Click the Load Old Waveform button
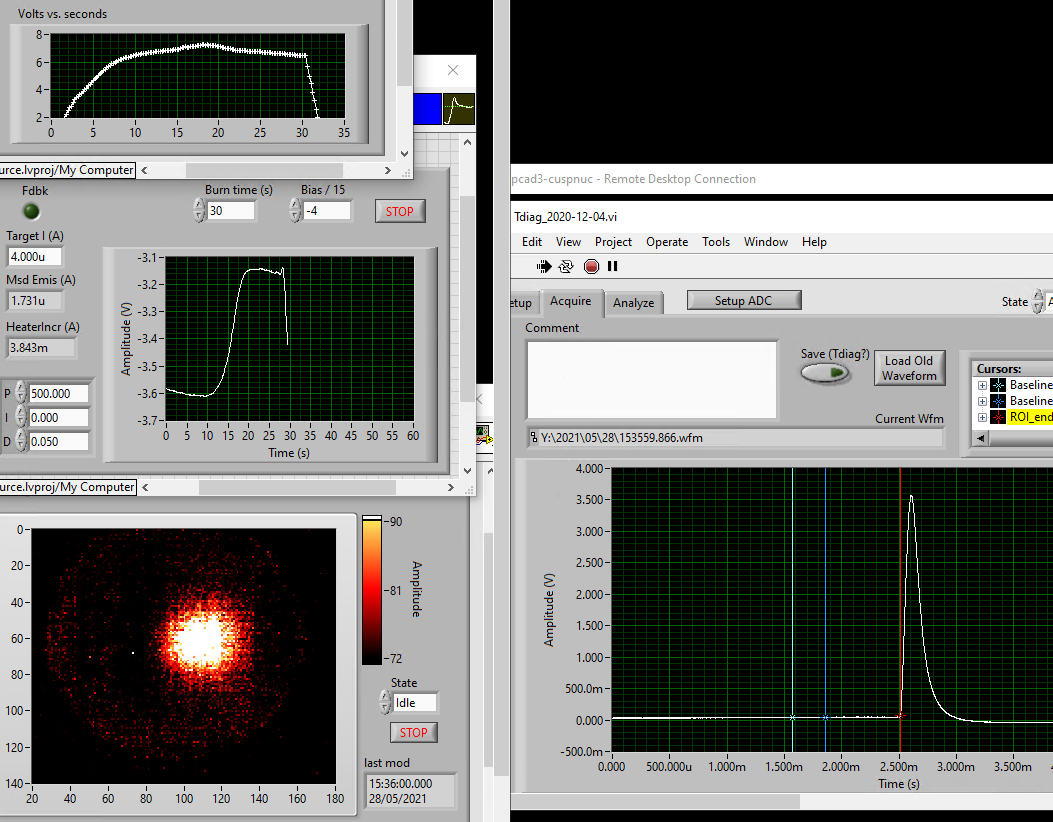Viewport: 1053px width, 822px height. tap(909, 368)
